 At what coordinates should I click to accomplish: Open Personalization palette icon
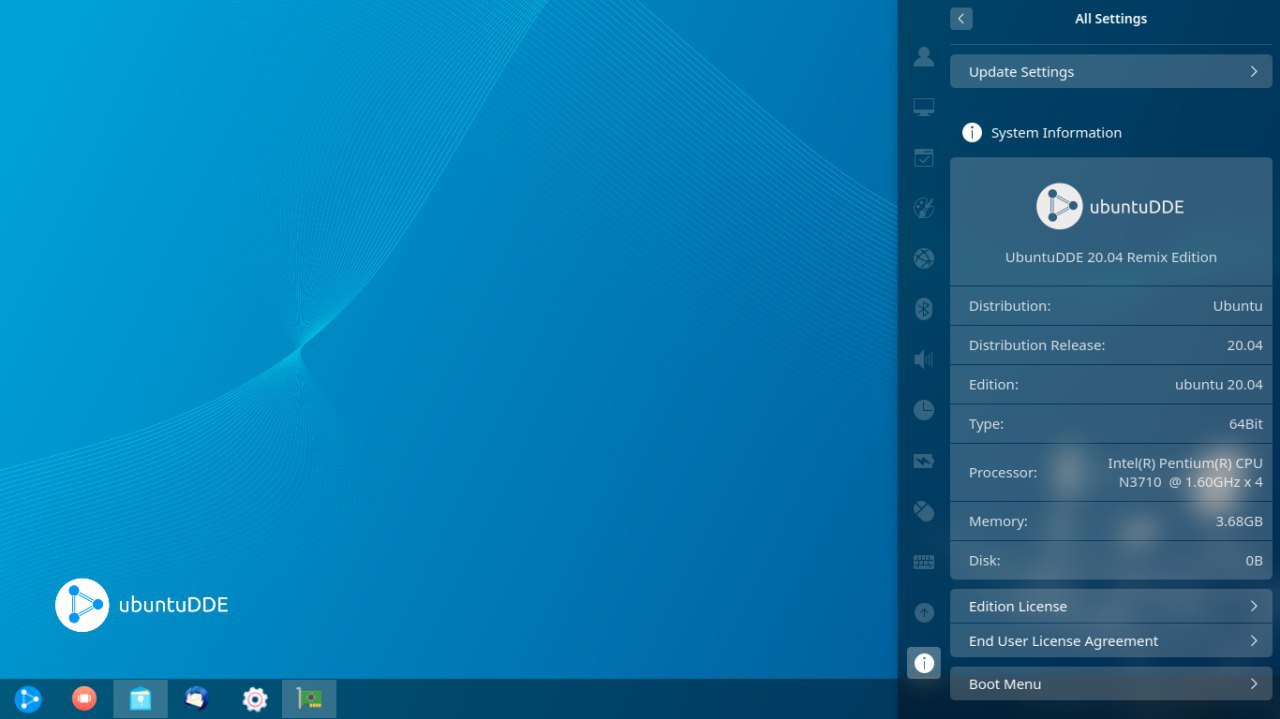pyautogui.click(x=924, y=208)
